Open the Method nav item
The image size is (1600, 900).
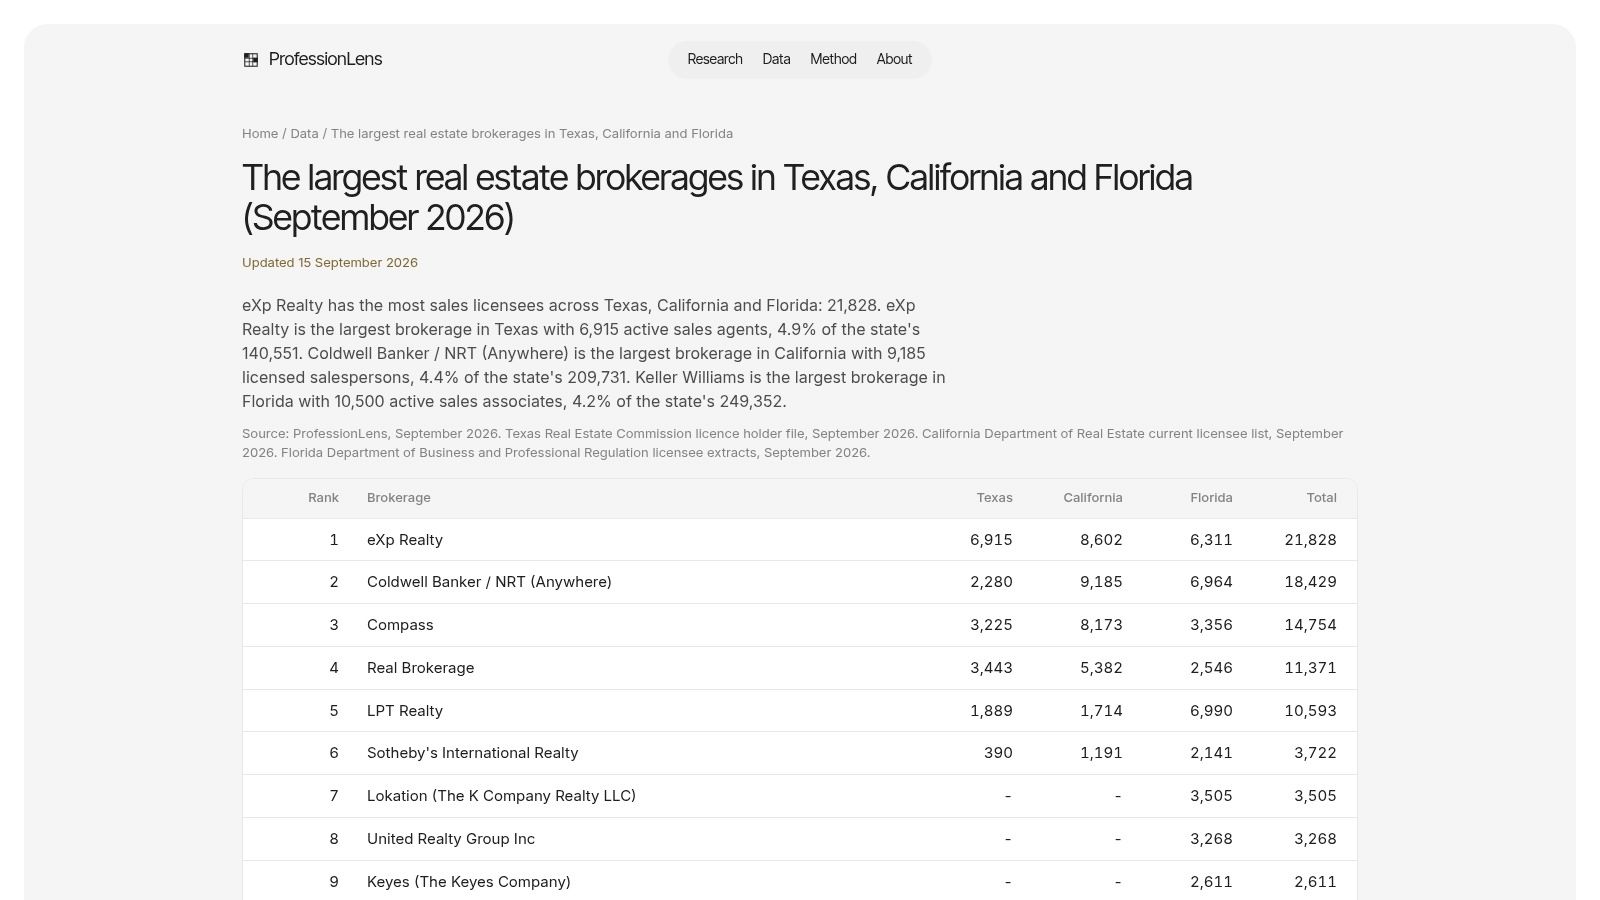[x=833, y=59]
